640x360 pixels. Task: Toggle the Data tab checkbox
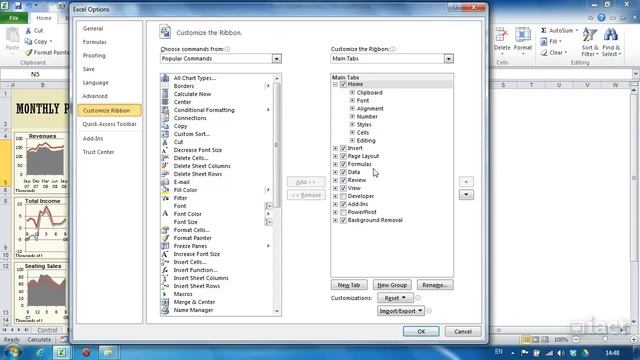point(343,172)
